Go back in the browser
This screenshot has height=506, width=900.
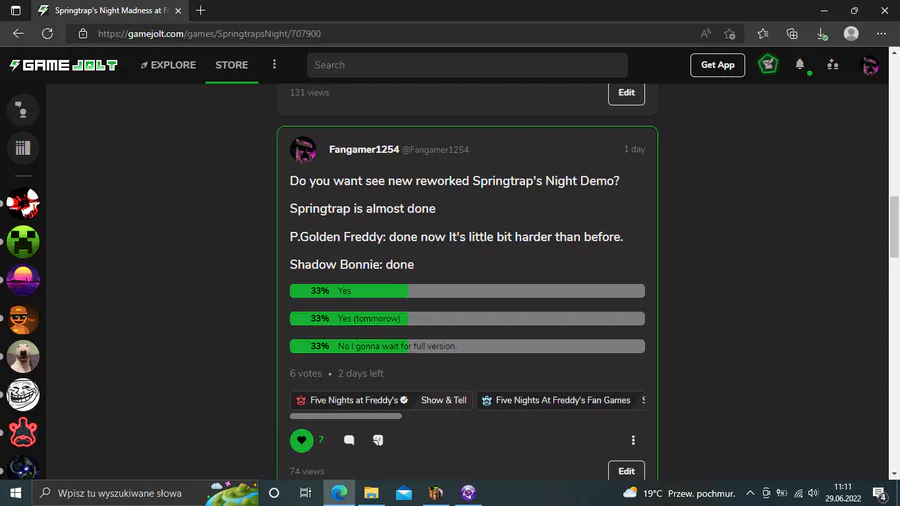[x=18, y=33]
